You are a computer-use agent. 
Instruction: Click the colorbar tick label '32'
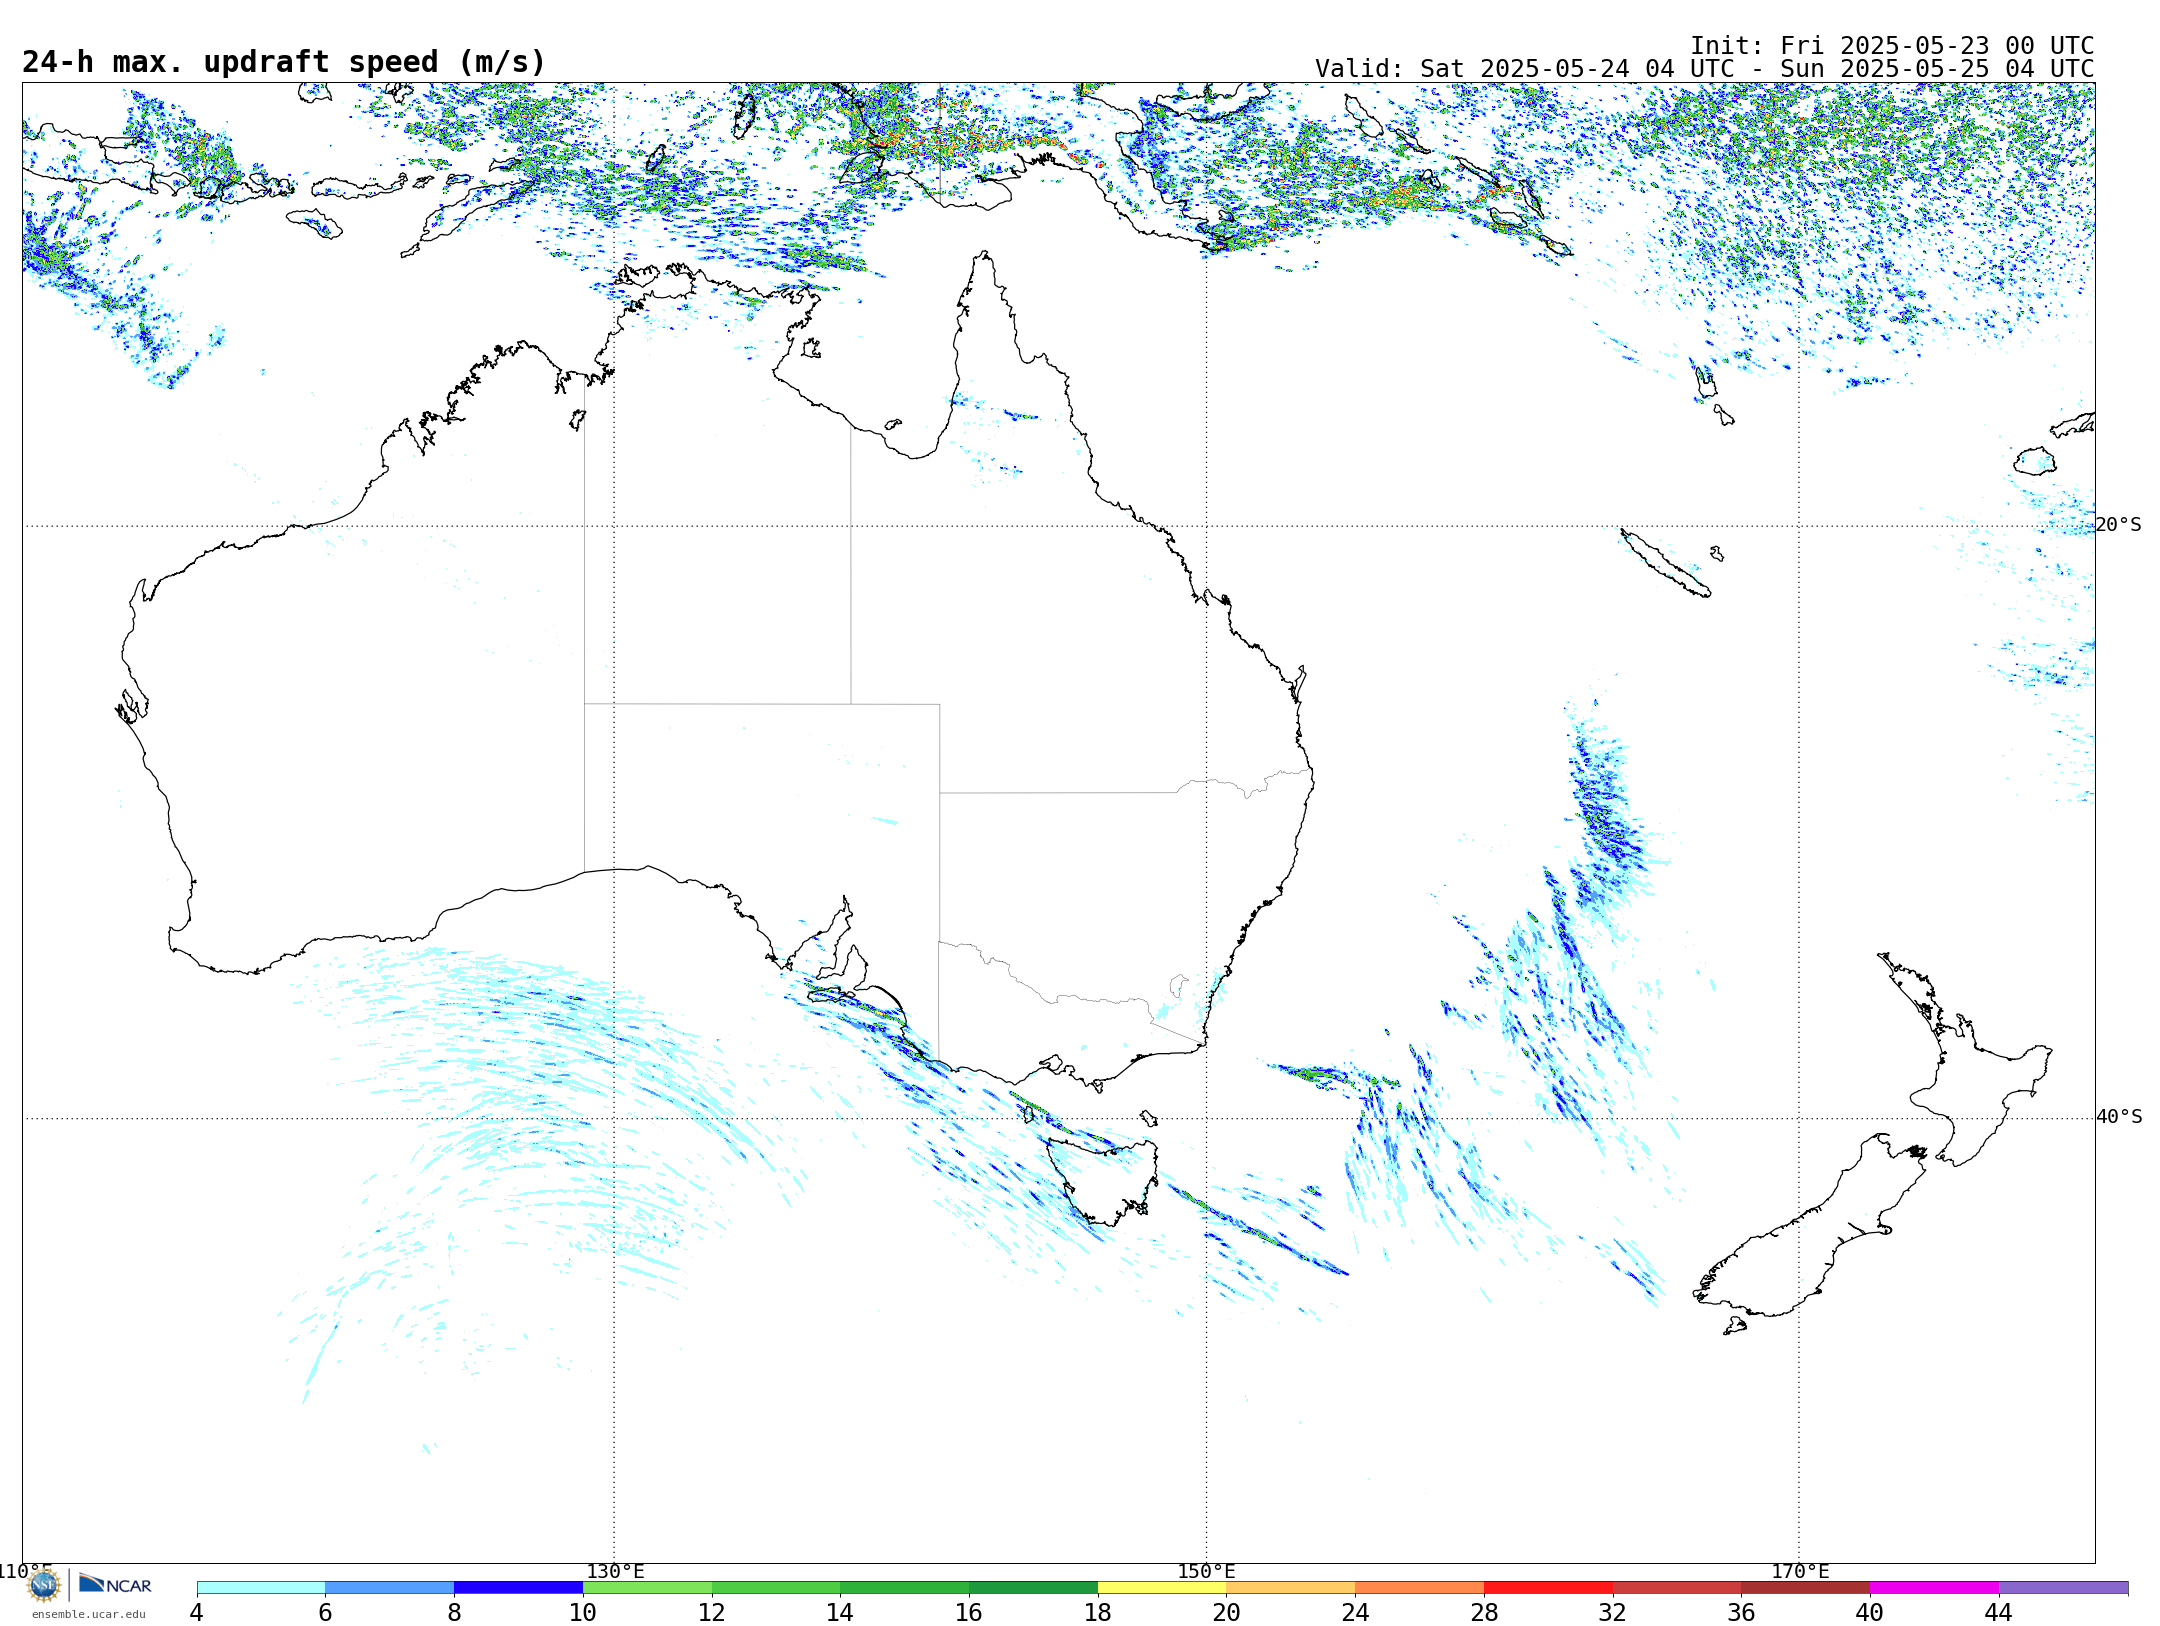[1613, 1613]
